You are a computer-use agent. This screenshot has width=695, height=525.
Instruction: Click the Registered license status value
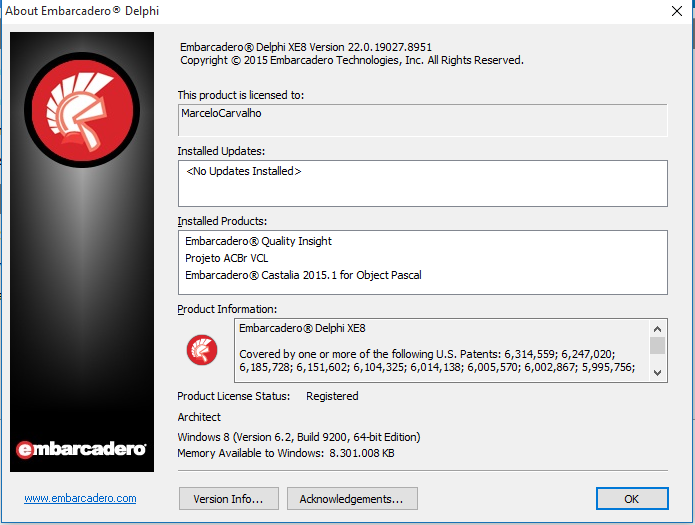pos(332,396)
